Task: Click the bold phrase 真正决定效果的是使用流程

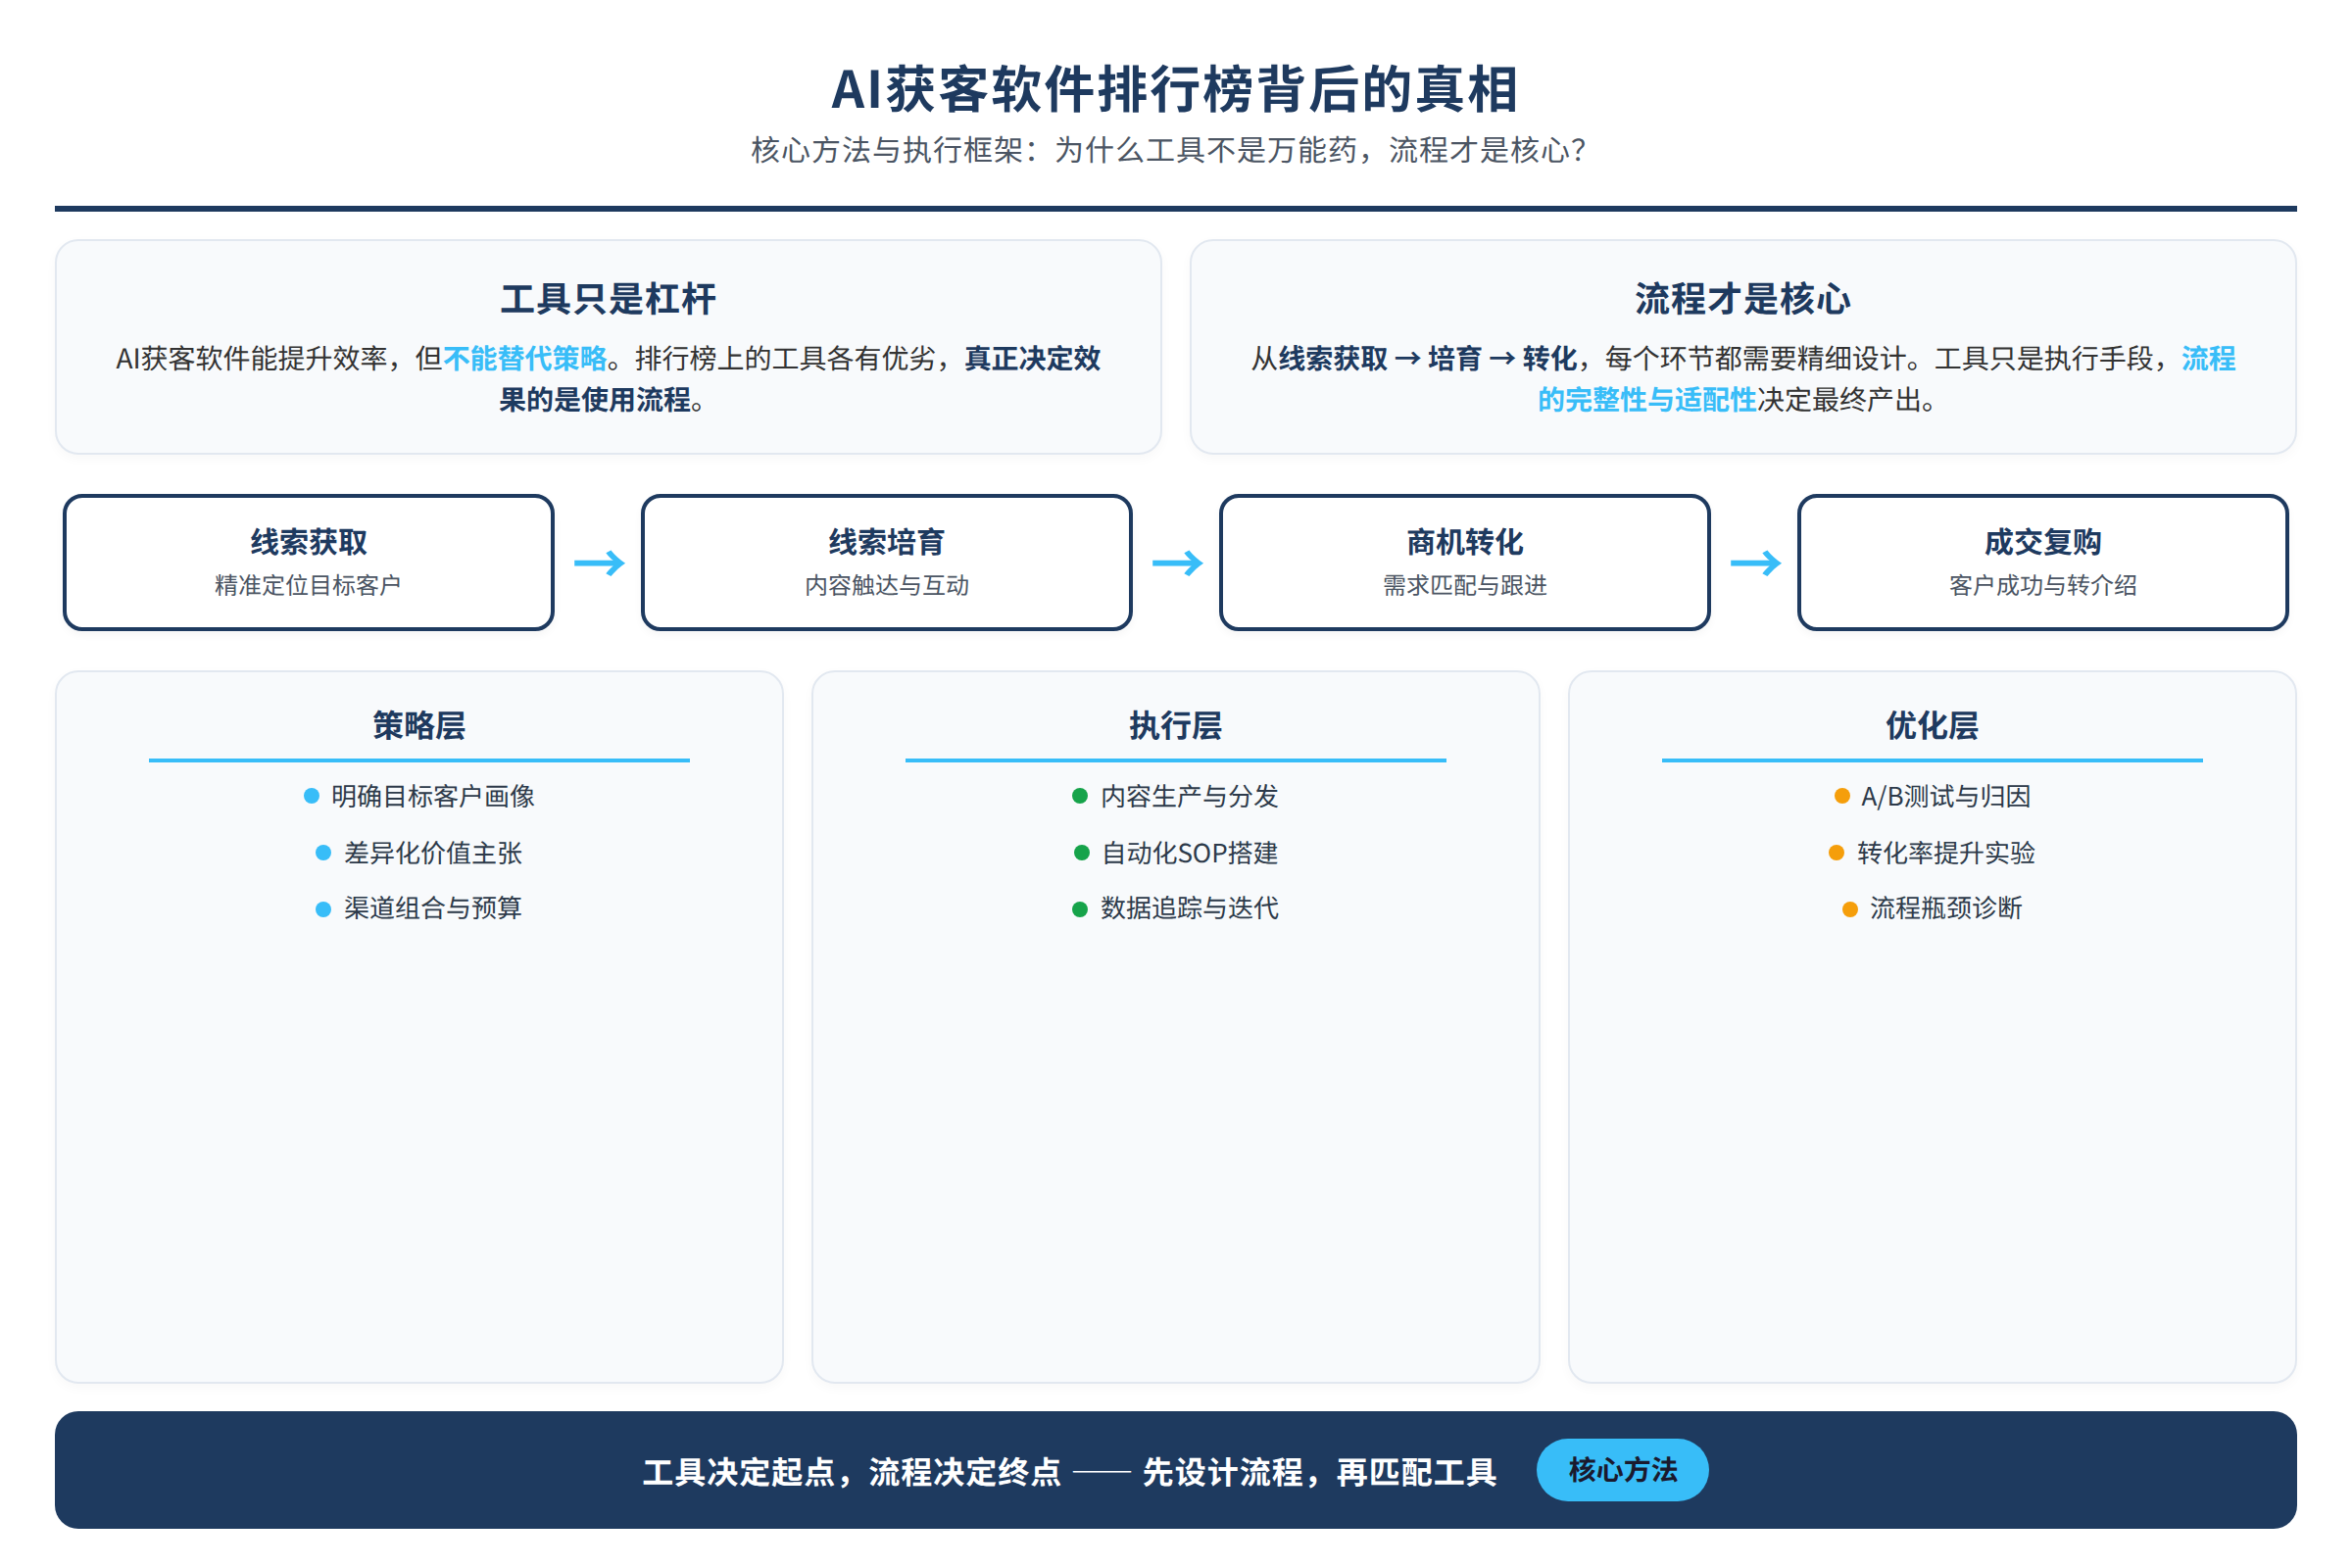Action: pos(800,379)
